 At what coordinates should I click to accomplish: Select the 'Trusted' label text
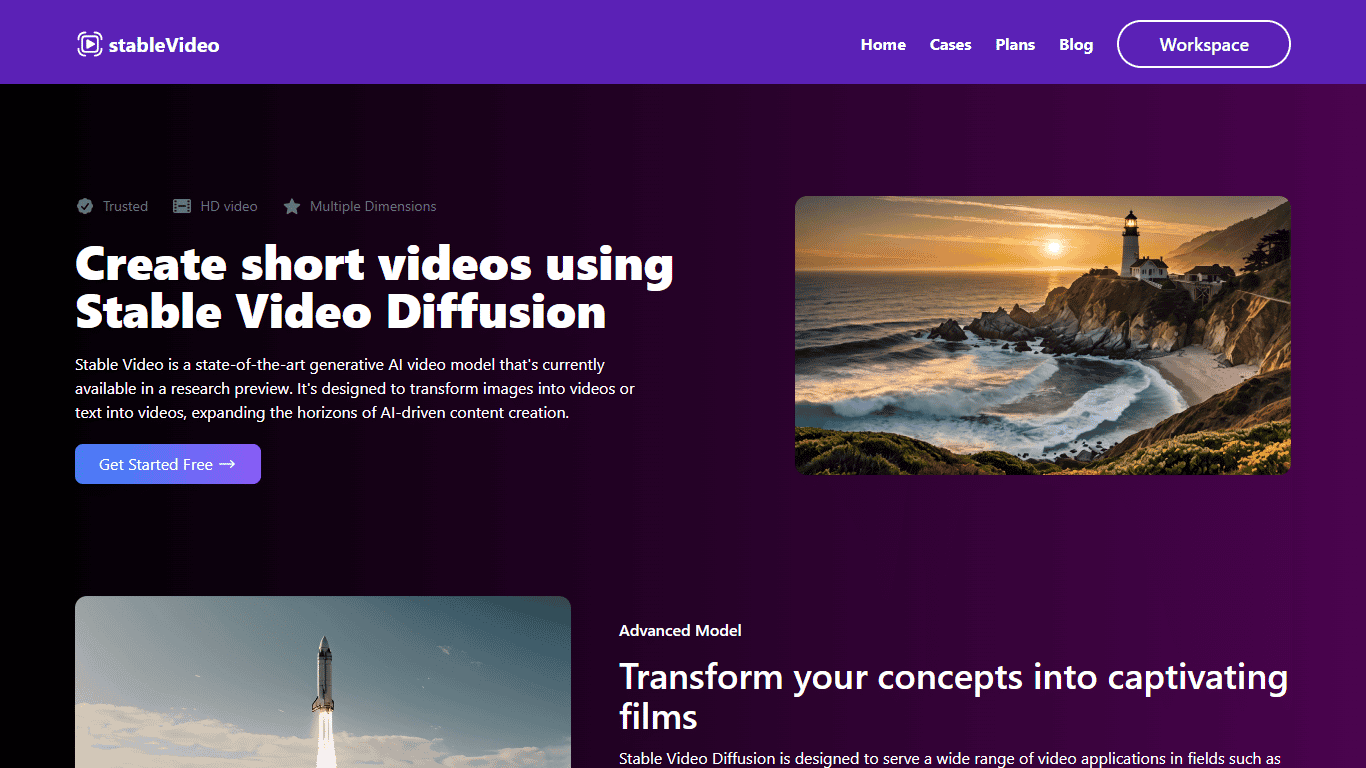pos(125,206)
